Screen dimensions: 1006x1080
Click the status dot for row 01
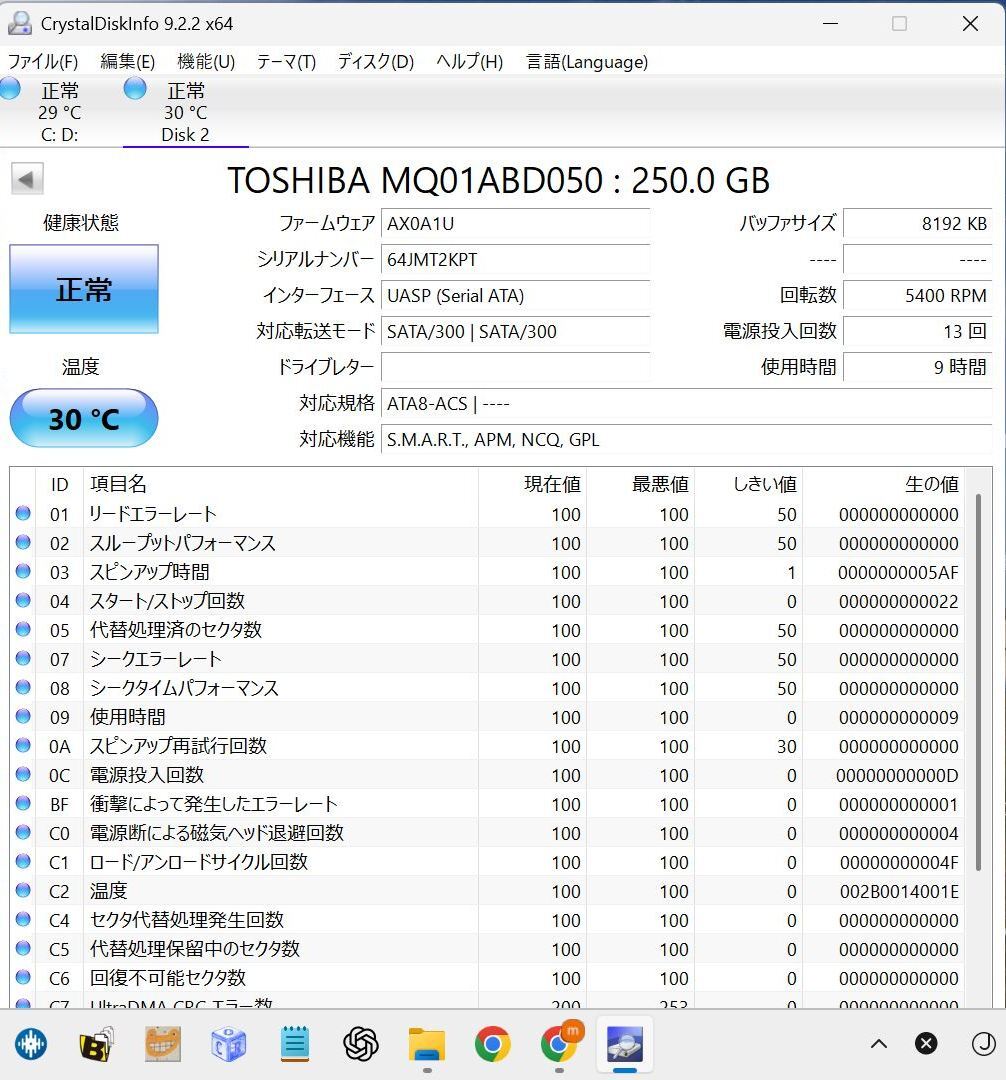point(23,513)
